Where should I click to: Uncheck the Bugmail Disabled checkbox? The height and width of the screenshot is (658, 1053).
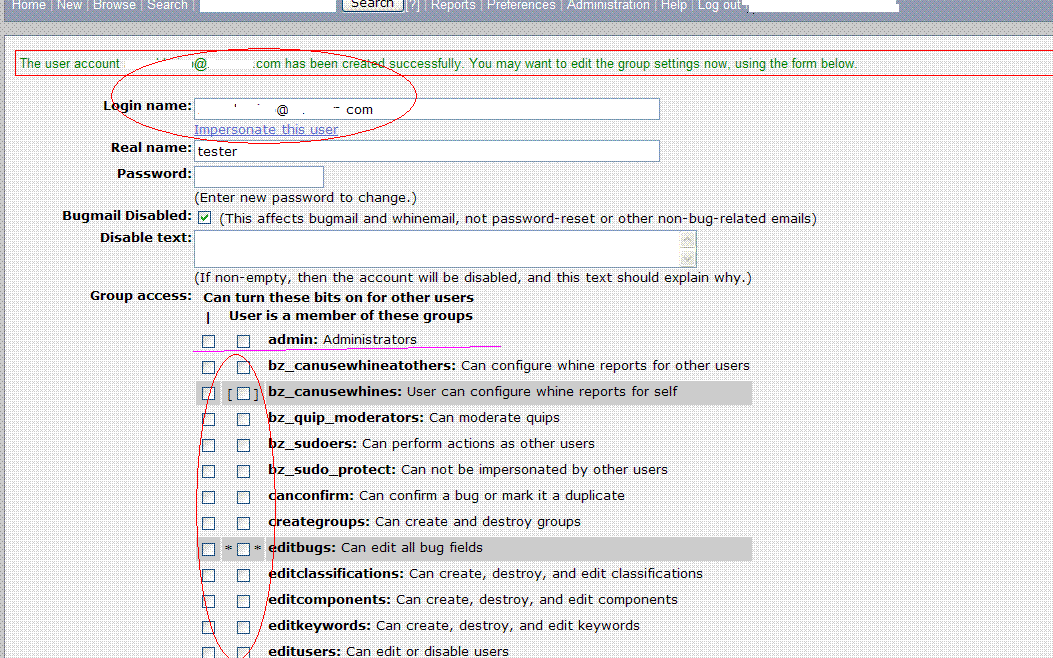204,218
